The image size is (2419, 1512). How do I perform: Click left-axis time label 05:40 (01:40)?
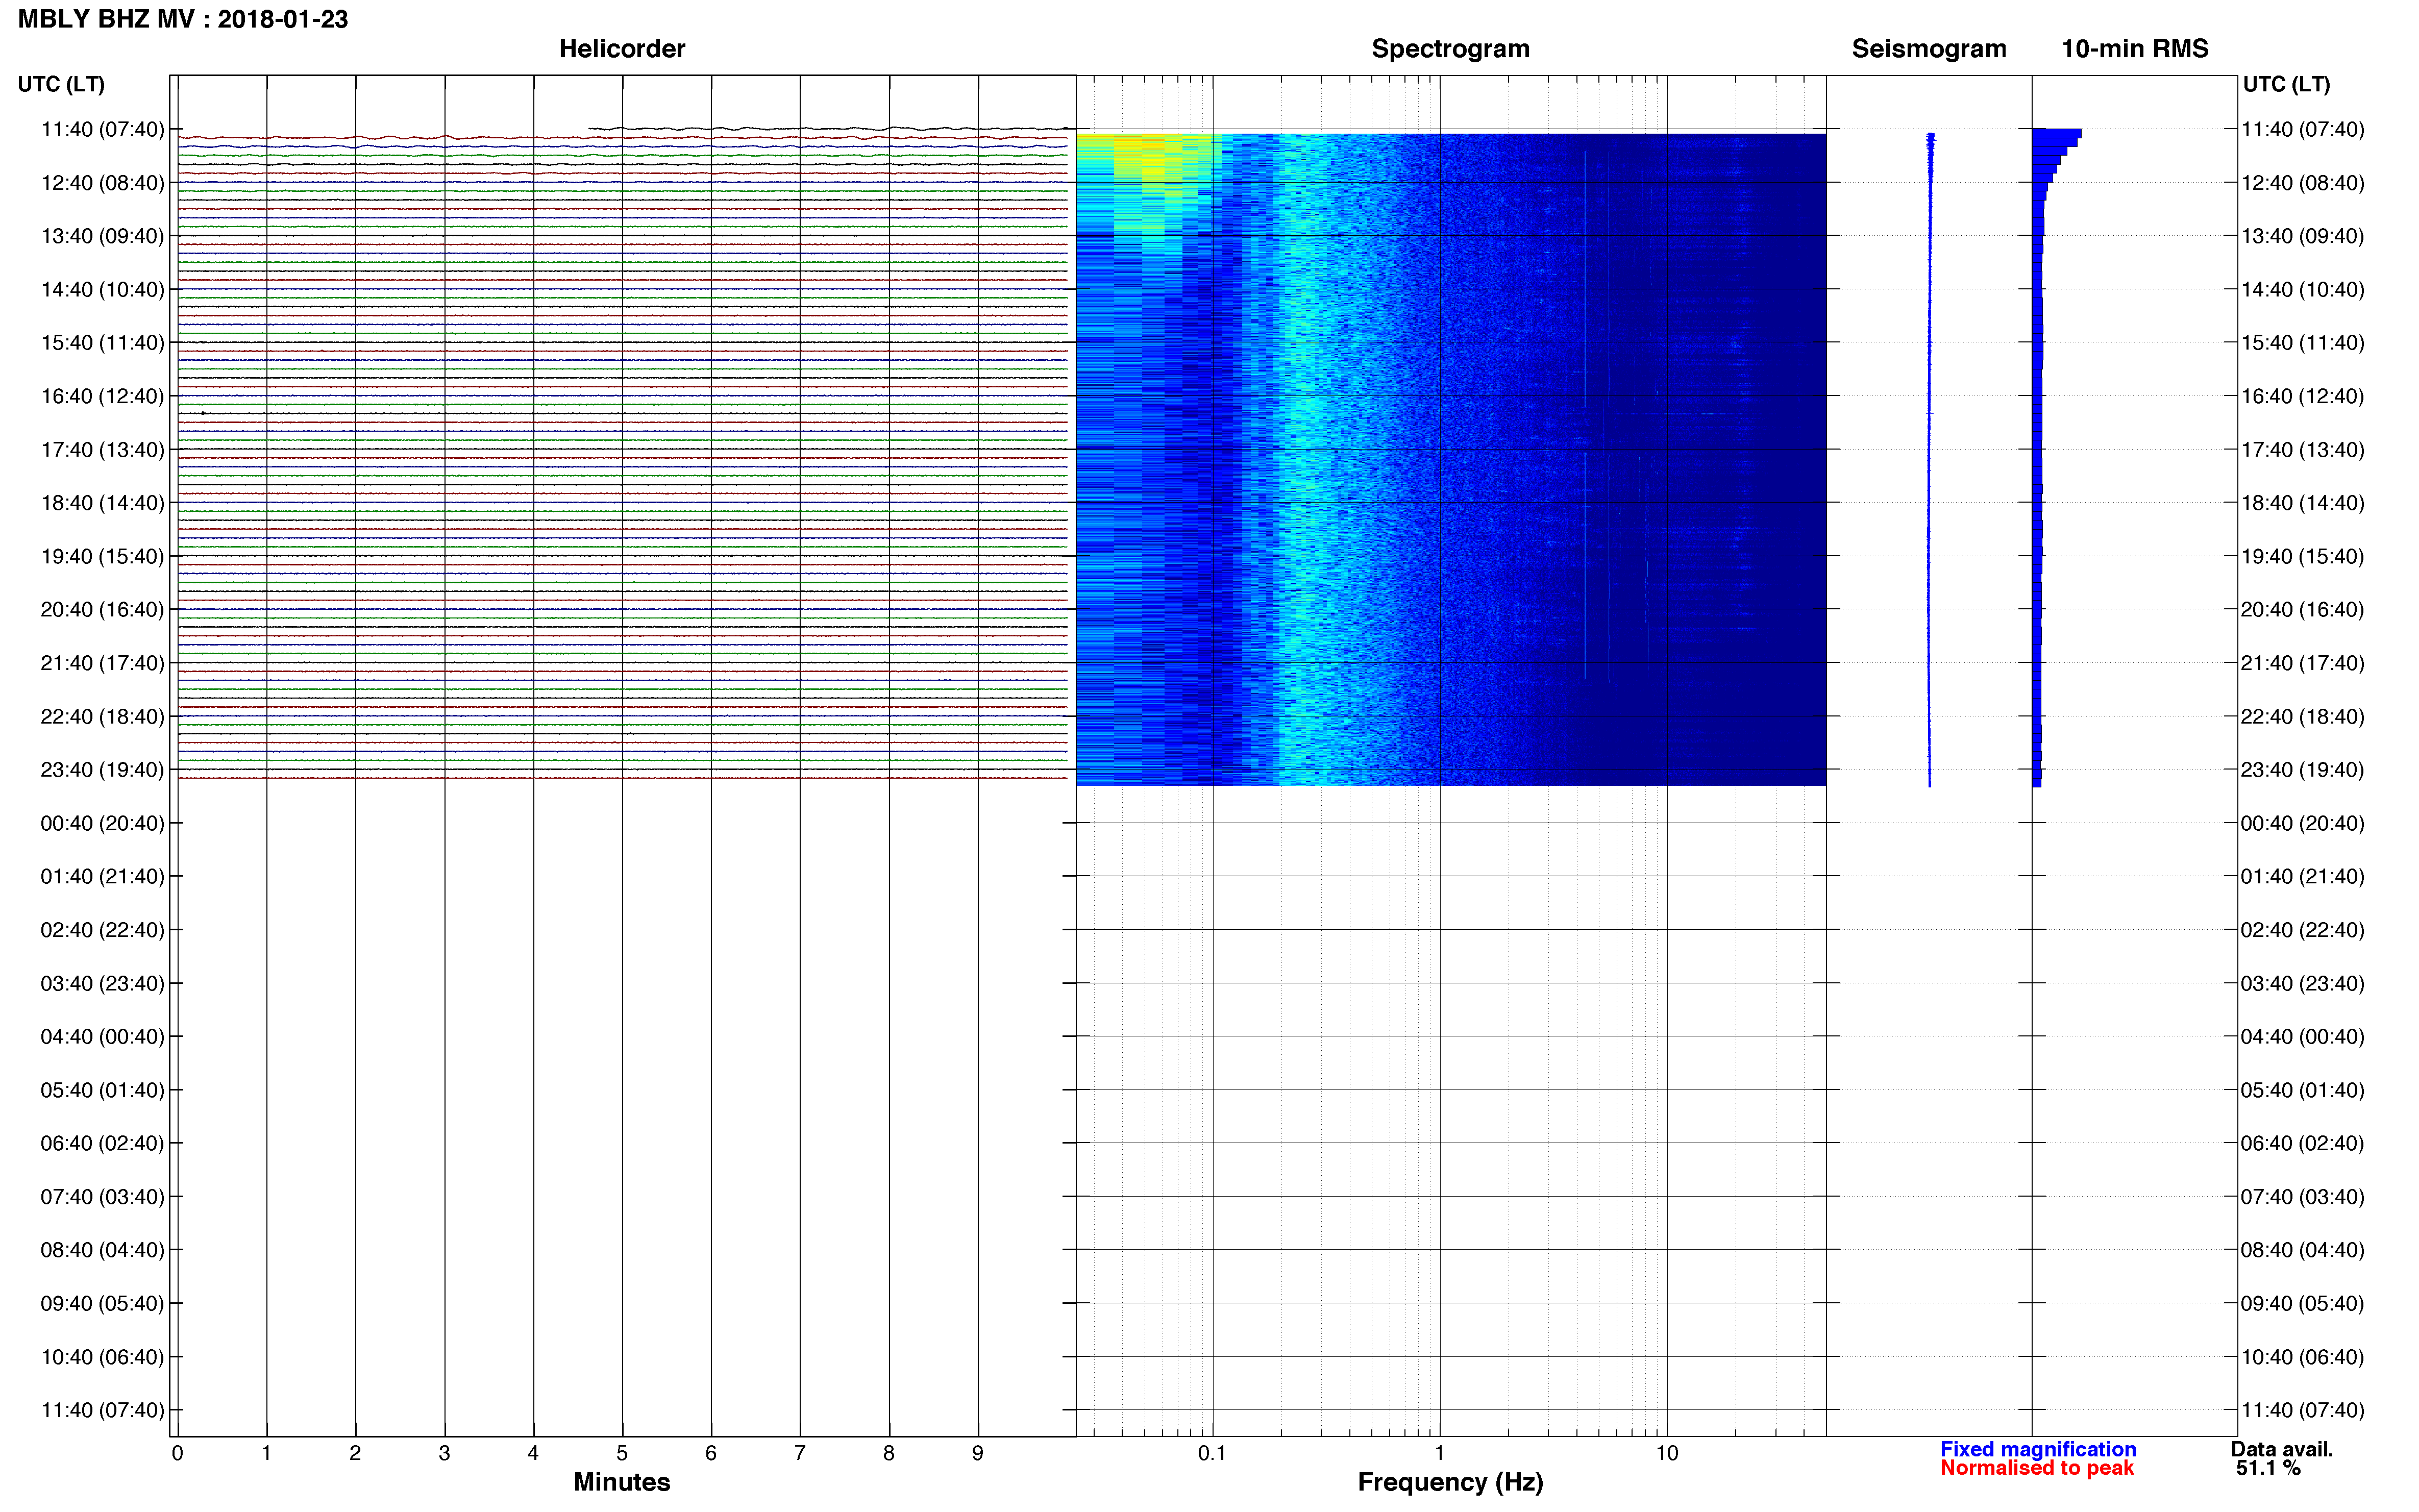[x=102, y=1090]
